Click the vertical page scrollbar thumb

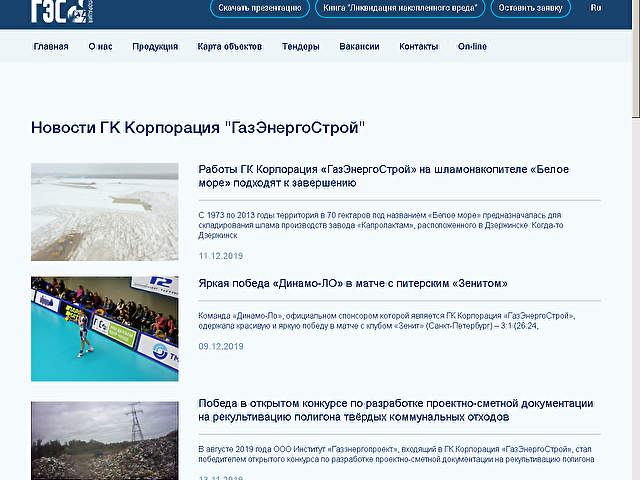(x=636, y=59)
